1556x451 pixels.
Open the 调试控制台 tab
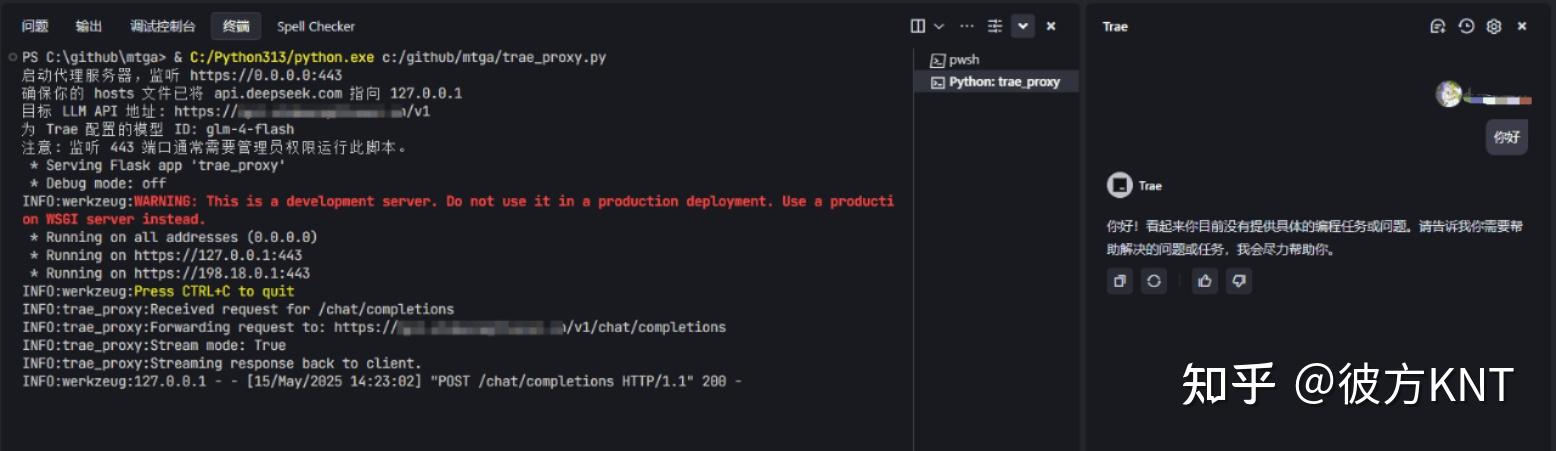[x=163, y=26]
